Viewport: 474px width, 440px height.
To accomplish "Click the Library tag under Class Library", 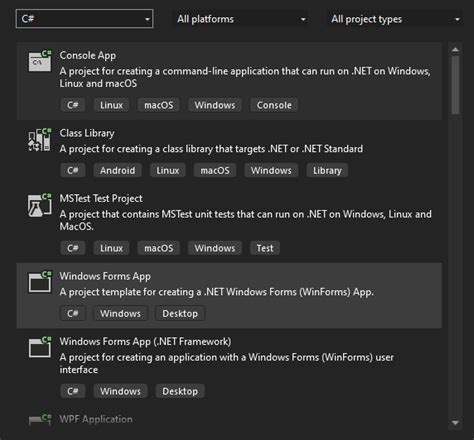I will click(327, 170).
